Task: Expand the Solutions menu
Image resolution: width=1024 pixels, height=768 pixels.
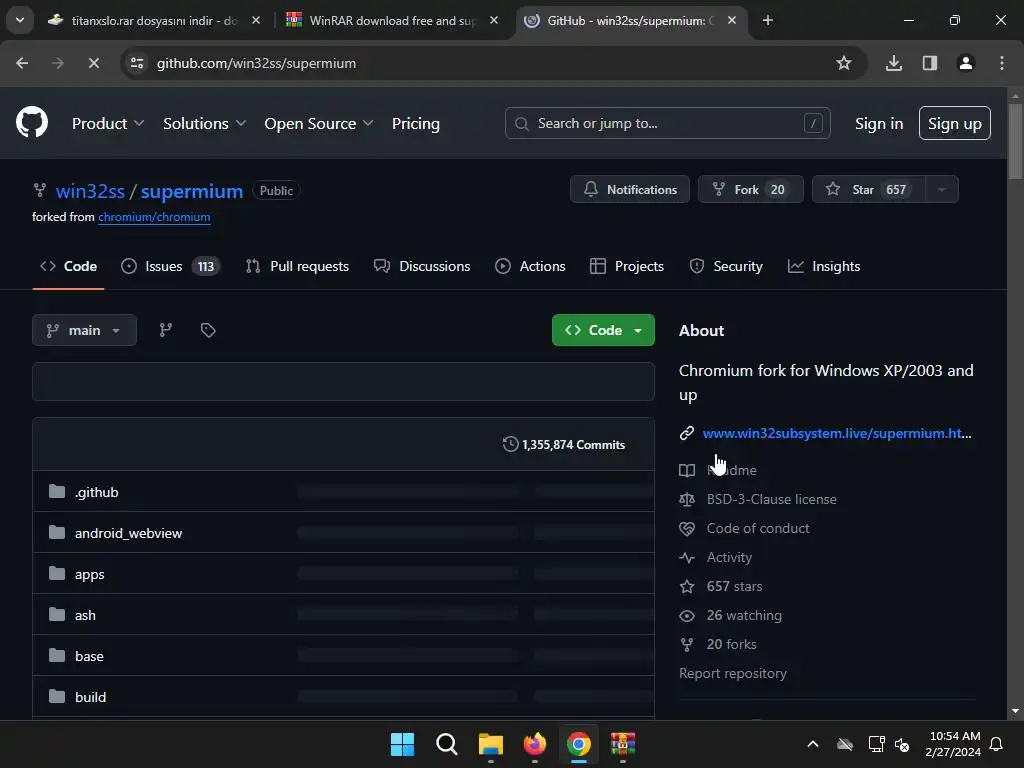Action: 204,123
